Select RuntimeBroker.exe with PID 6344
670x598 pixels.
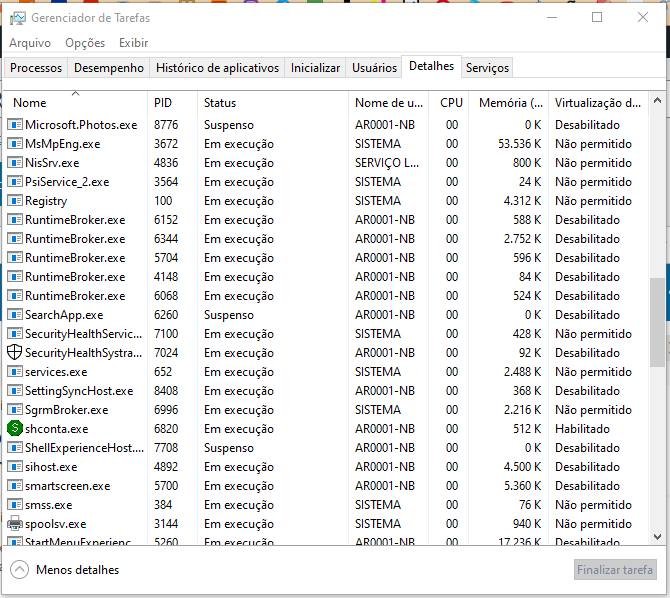[x=75, y=239]
